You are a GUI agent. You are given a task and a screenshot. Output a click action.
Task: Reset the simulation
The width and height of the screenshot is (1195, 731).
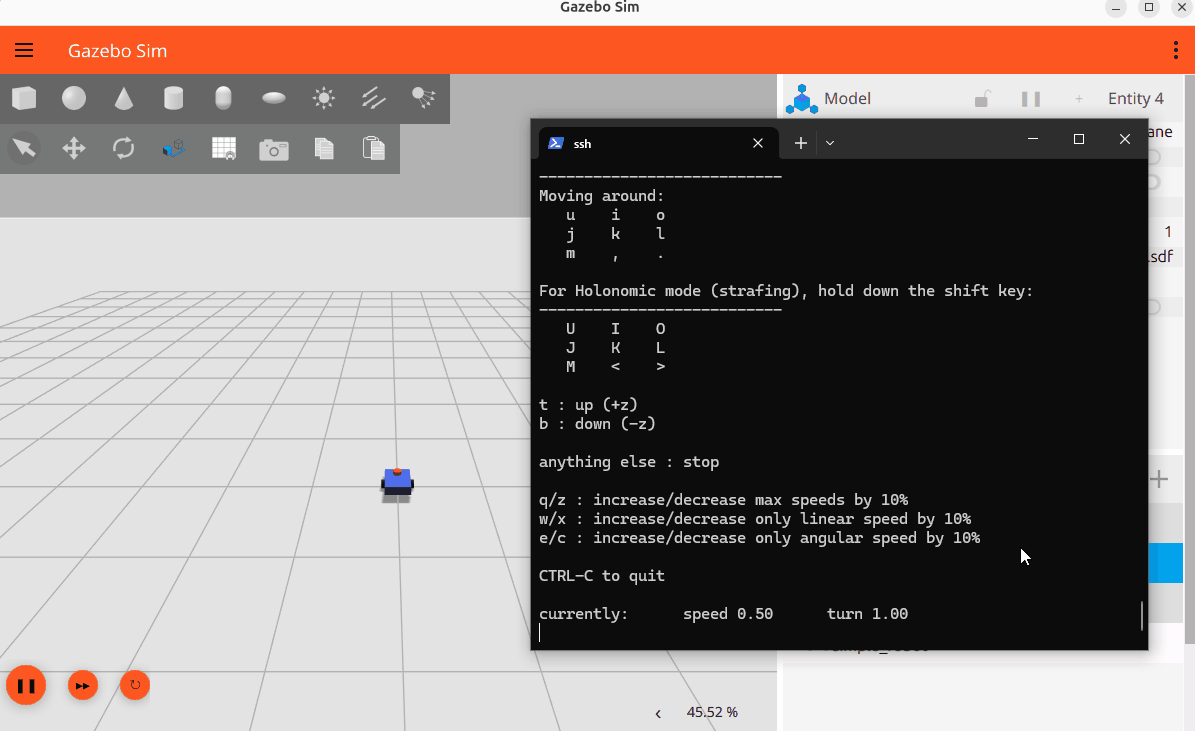point(135,685)
